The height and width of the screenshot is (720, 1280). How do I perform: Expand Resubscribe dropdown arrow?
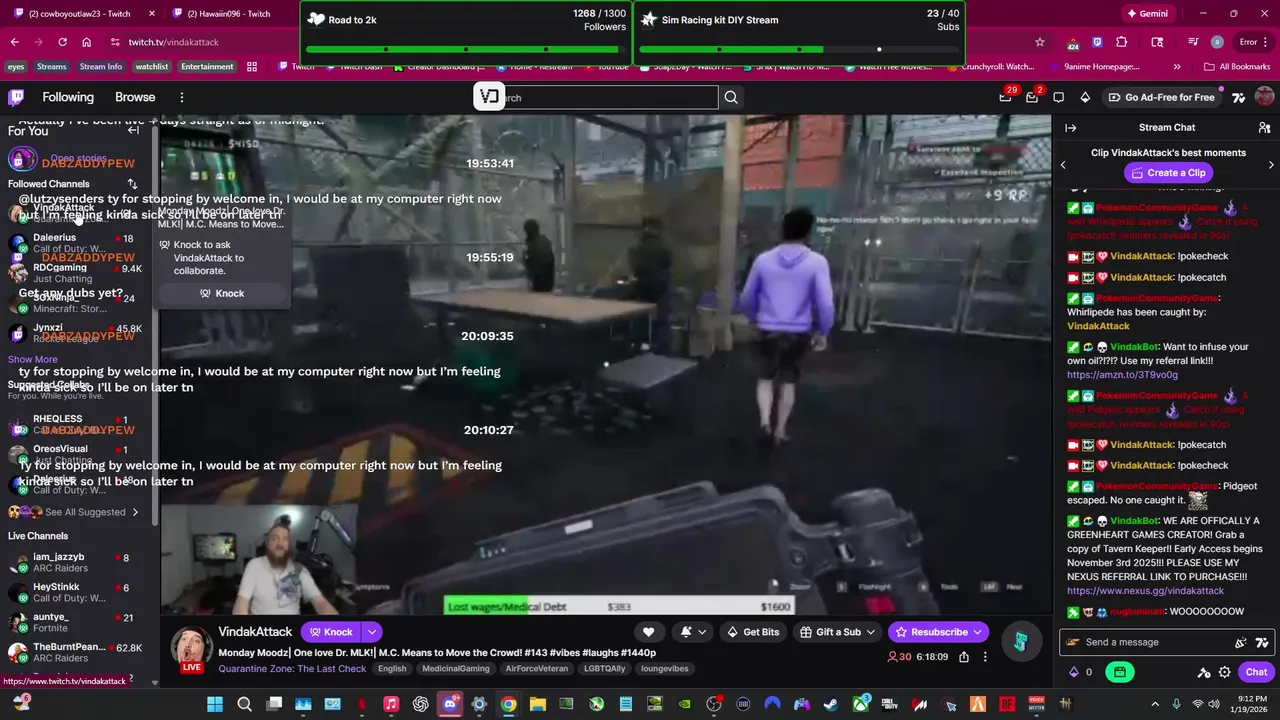(x=978, y=632)
